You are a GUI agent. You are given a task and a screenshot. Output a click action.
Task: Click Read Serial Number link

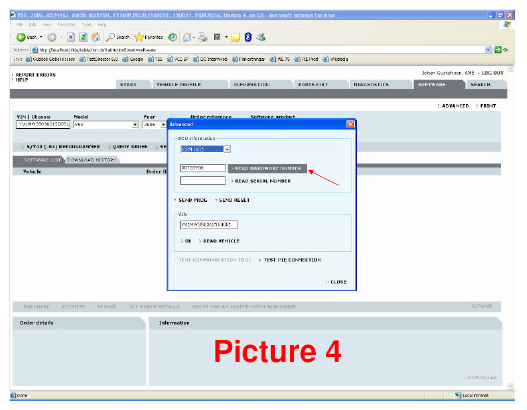pos(261,181)
